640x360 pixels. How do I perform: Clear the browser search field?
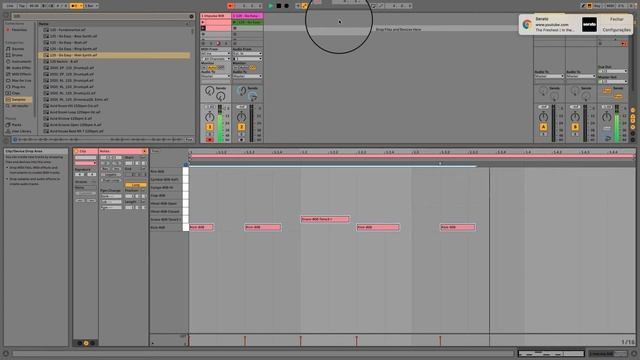point(191,16)
